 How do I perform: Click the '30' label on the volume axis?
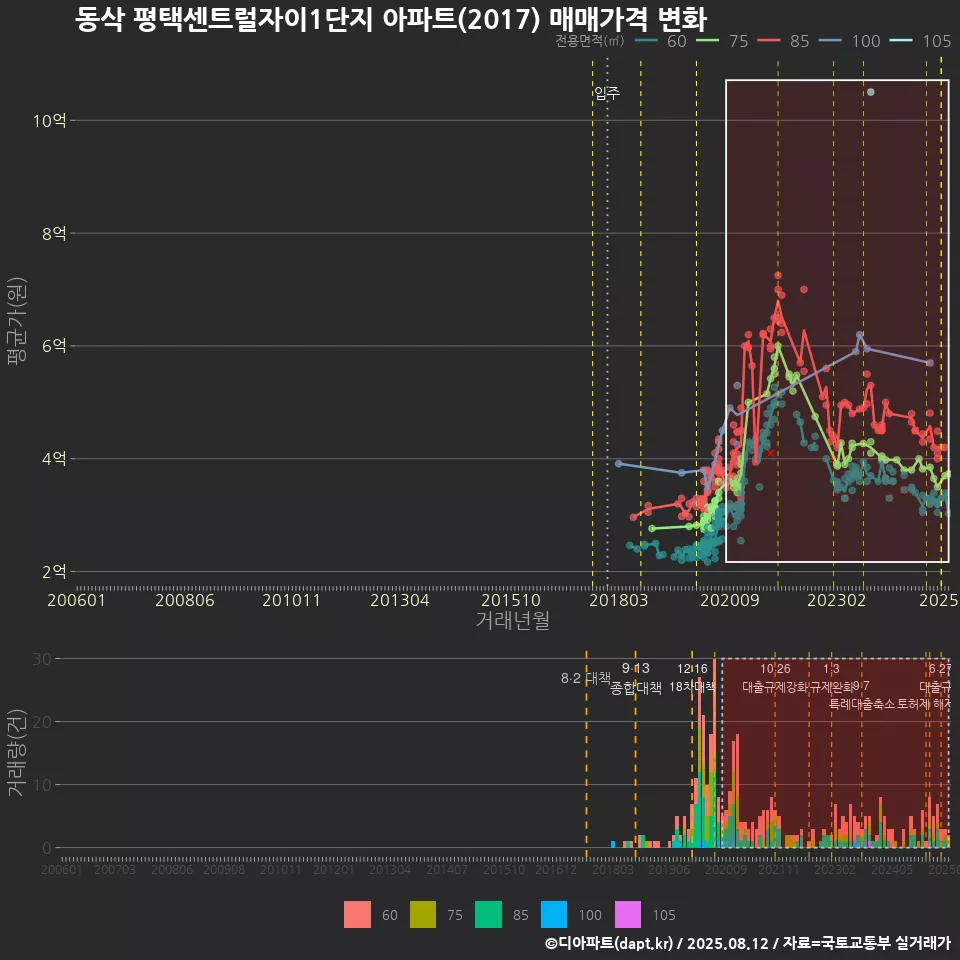click(x=42, y=659)
